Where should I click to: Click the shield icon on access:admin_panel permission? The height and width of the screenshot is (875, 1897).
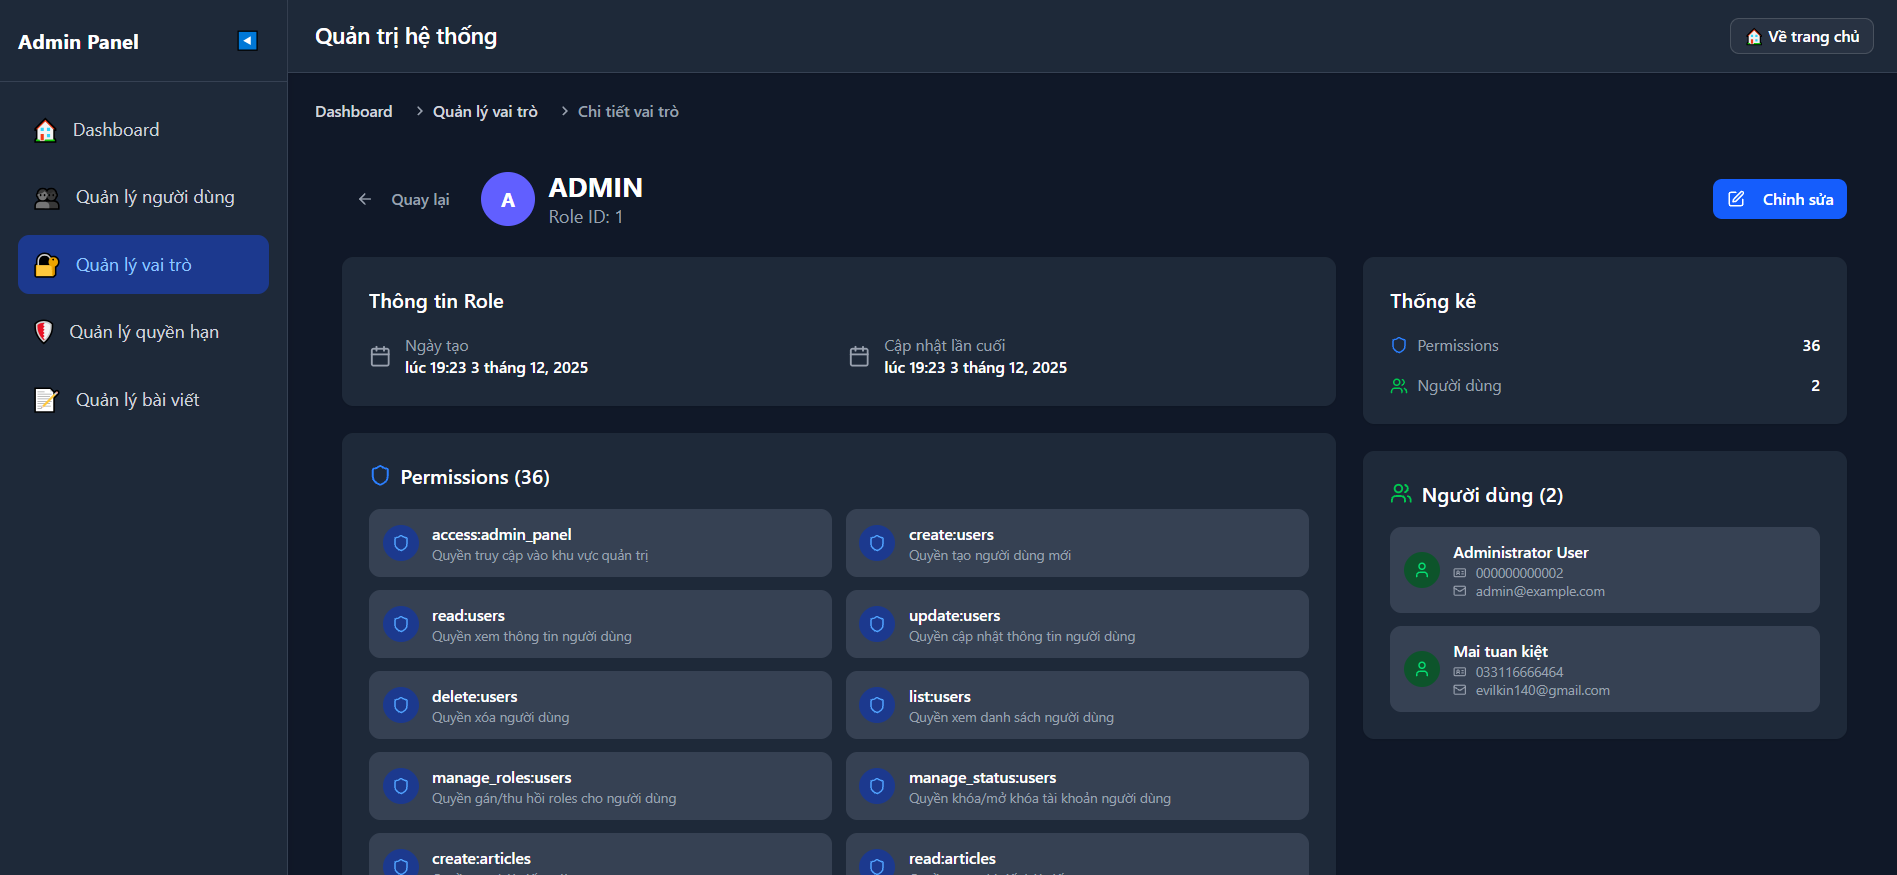[x=401, y=544]
